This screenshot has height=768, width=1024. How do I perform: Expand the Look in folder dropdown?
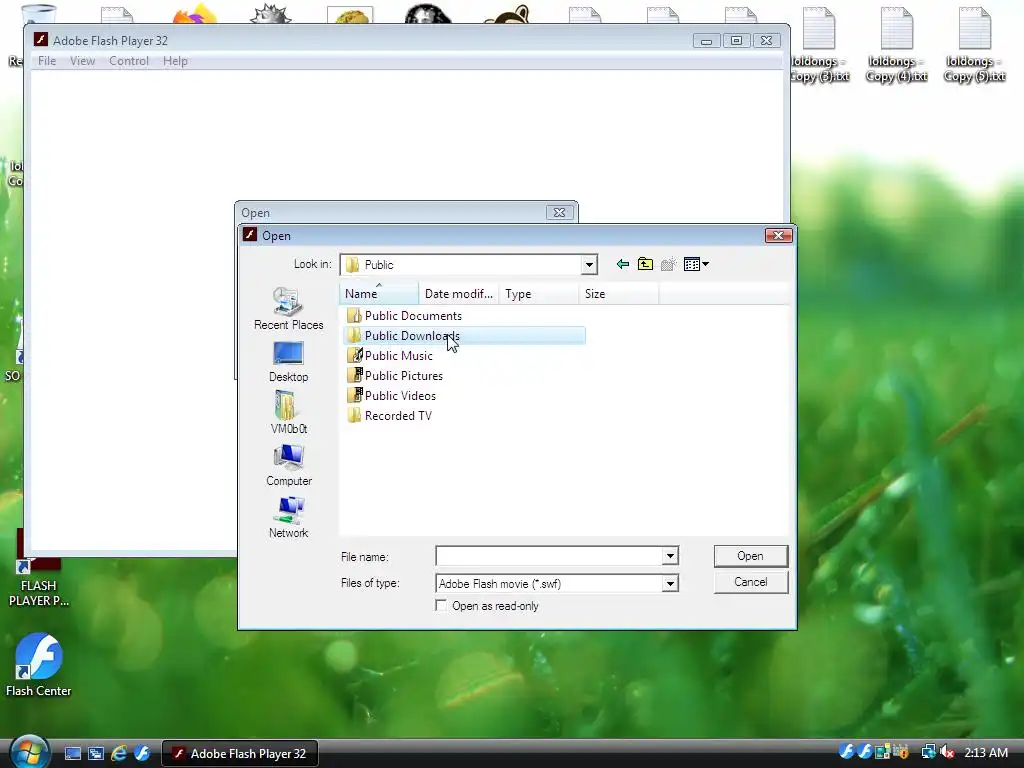click(x=589, y=264)
